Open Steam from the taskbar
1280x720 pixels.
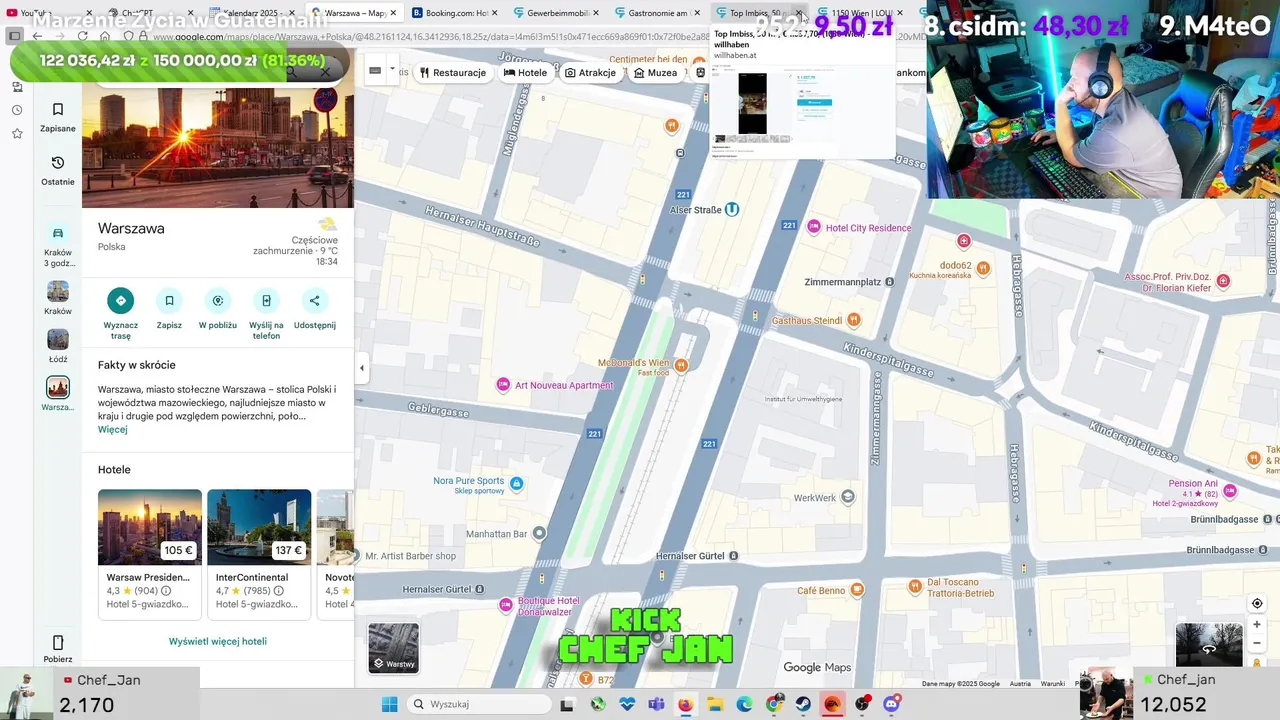click(803, 704)
